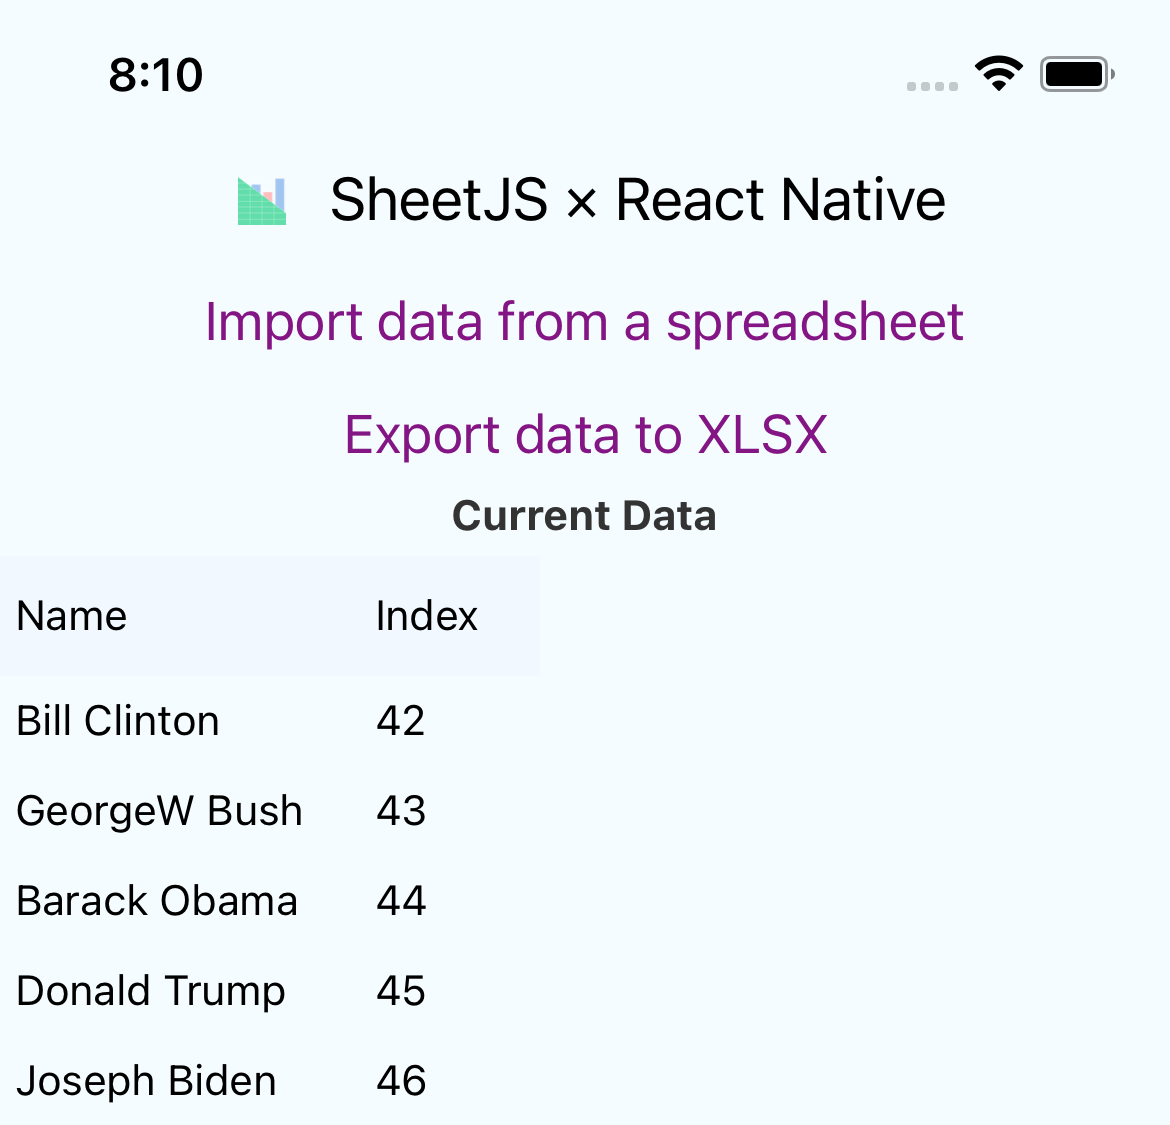1170x1125 pixels.
Task: Click the cellular signal dots icon
Action: [x=931, y=86]
